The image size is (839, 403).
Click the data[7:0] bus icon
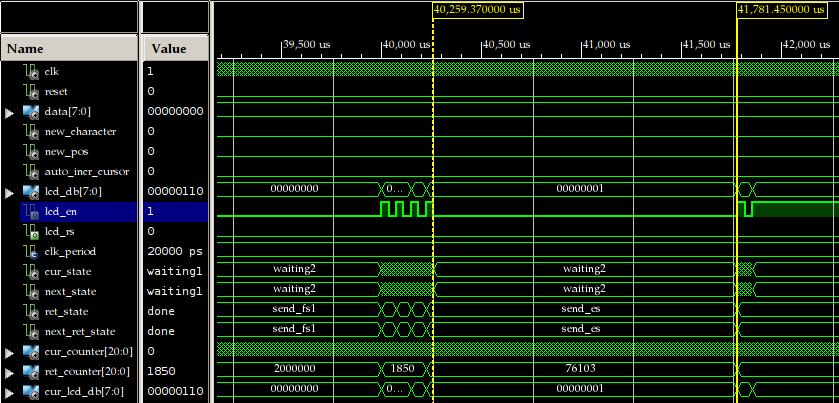pos(31,111)
